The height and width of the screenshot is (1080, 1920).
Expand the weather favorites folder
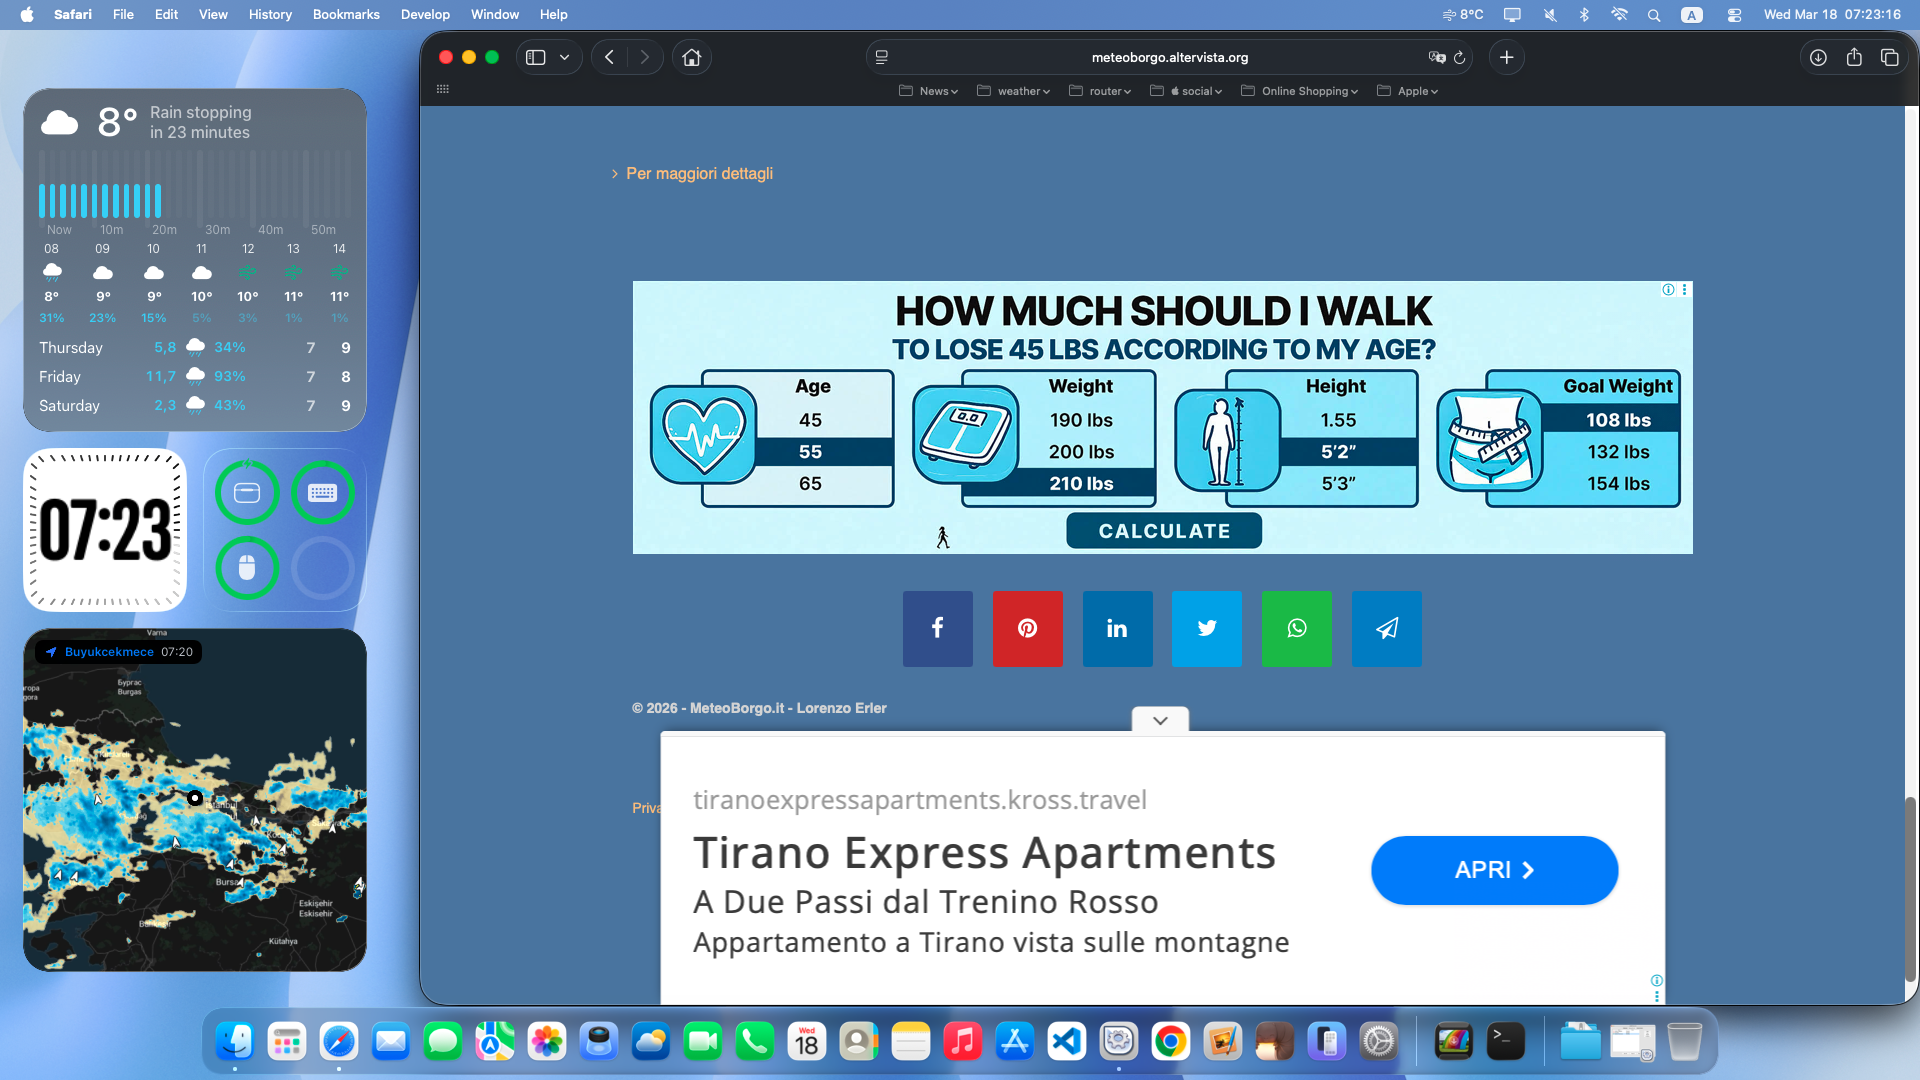pyautogui.click(x=1013, y=90)
